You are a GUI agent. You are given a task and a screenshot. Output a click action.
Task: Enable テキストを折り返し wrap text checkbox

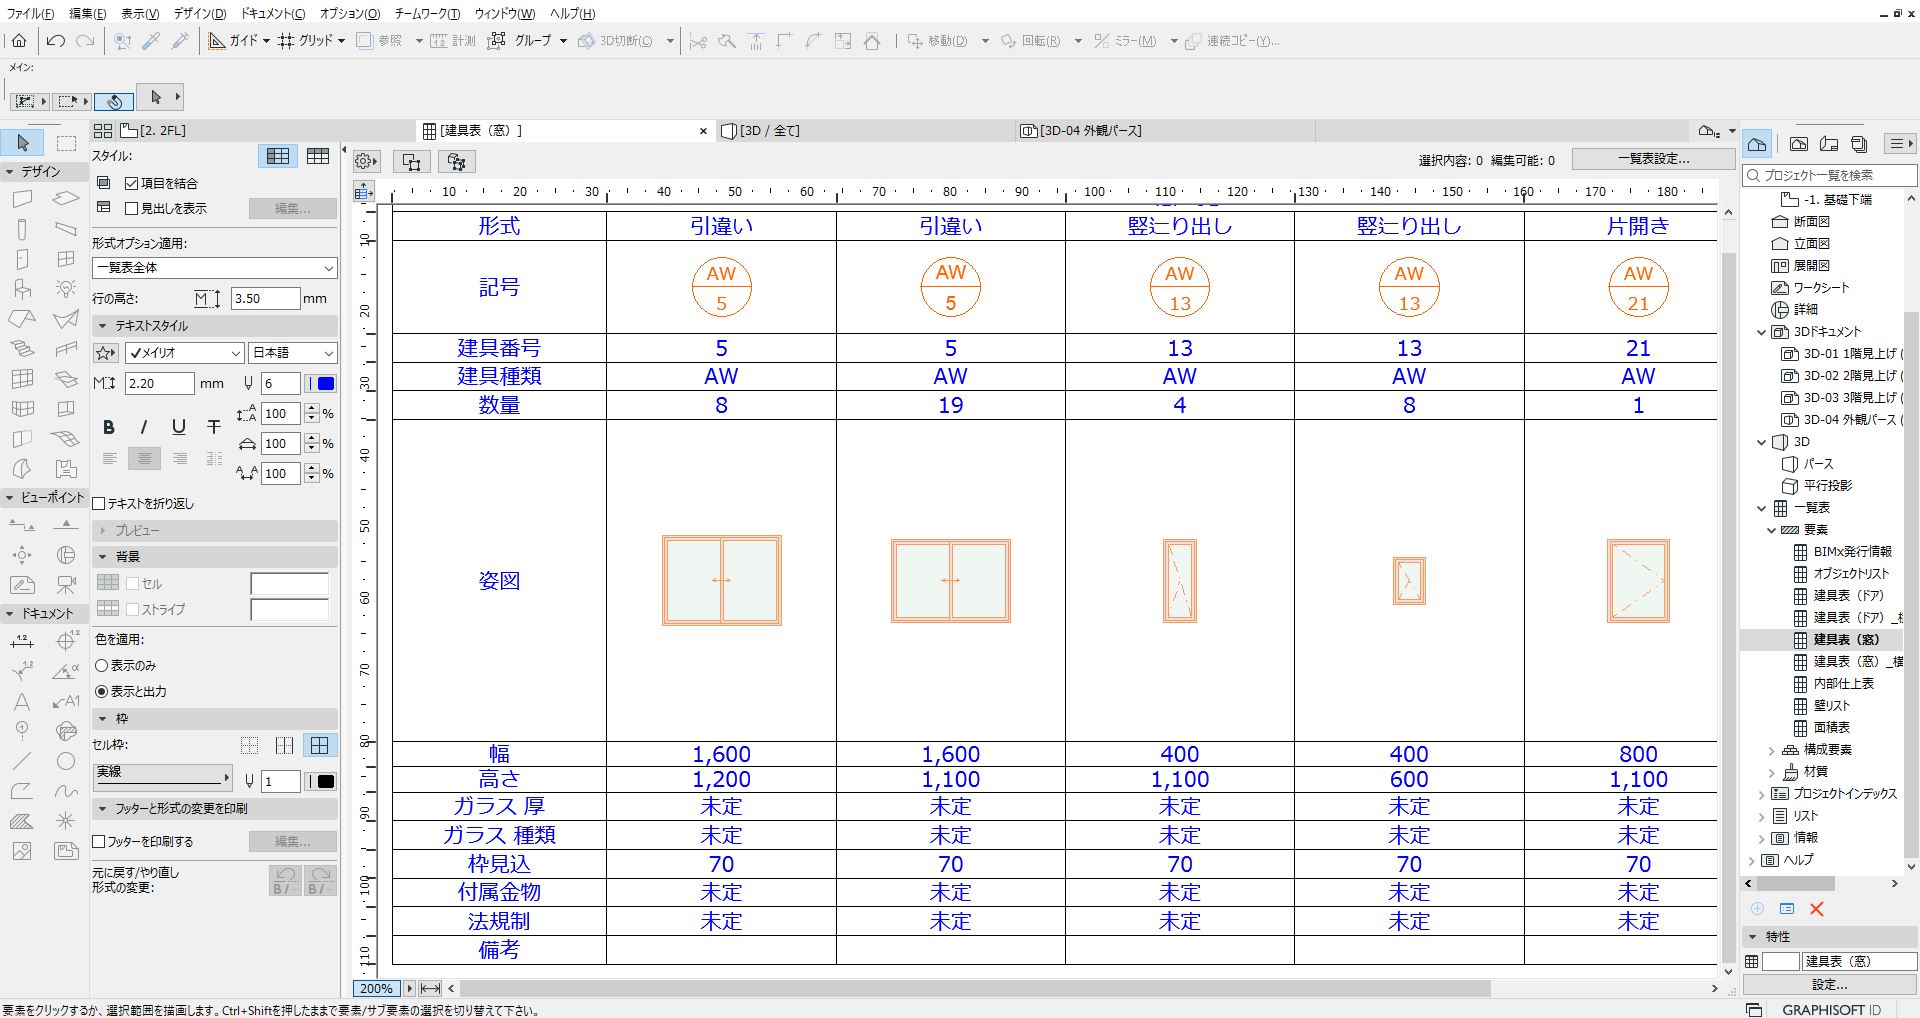[99, 503]
